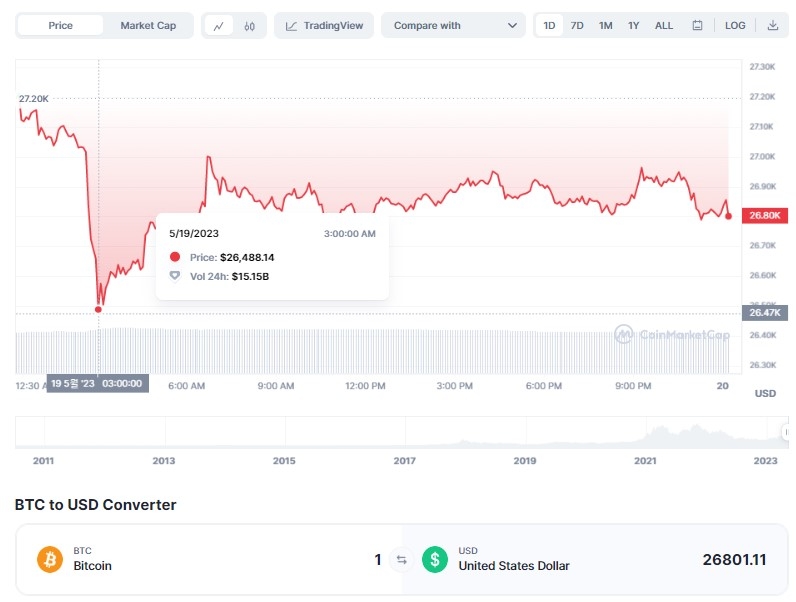Select the 1Y time range
796x602 pixels.
[x=633, y=25]
